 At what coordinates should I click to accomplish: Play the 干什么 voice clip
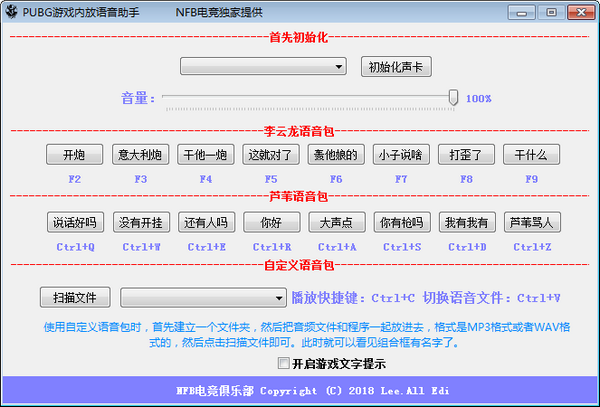(532, 155)
